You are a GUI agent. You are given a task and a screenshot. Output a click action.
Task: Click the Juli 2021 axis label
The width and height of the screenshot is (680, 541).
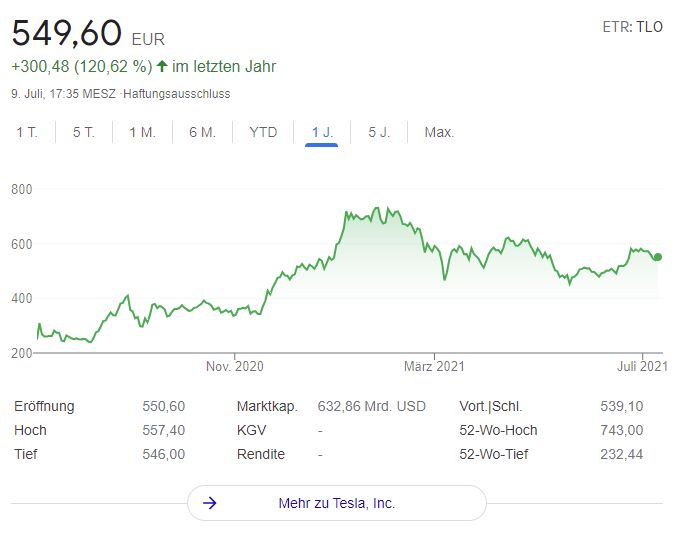tap(639, 367)
